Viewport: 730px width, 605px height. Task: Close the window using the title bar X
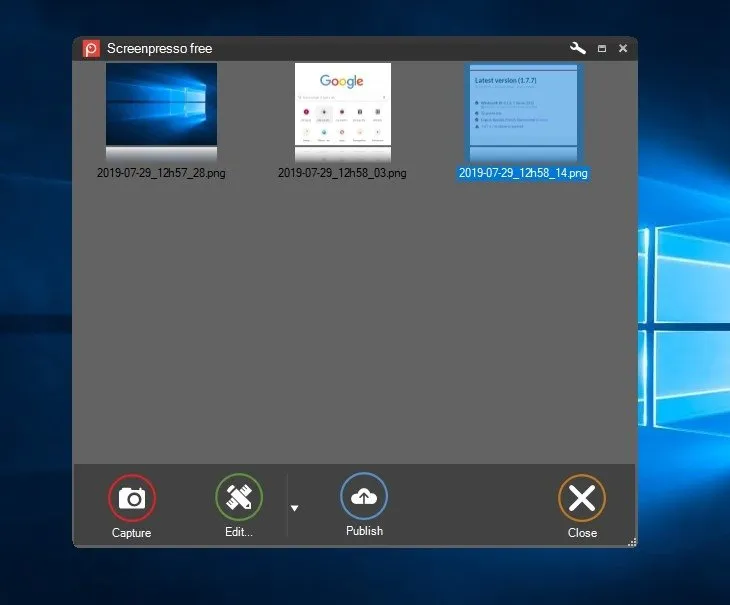tap(623, 48)
